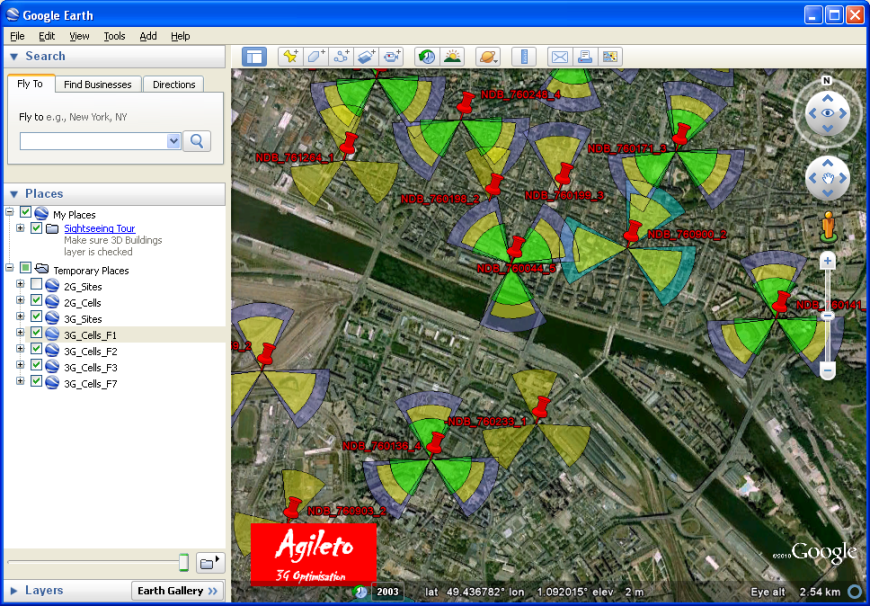Image resolution: width=870 pixels, height=606 pixels.
Task: Choose the Add Path tool
Action: [342, 57]
